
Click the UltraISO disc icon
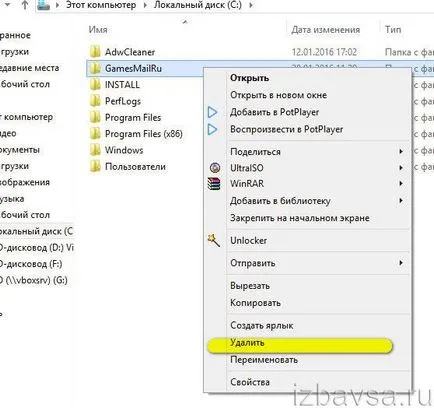point(215,167)
